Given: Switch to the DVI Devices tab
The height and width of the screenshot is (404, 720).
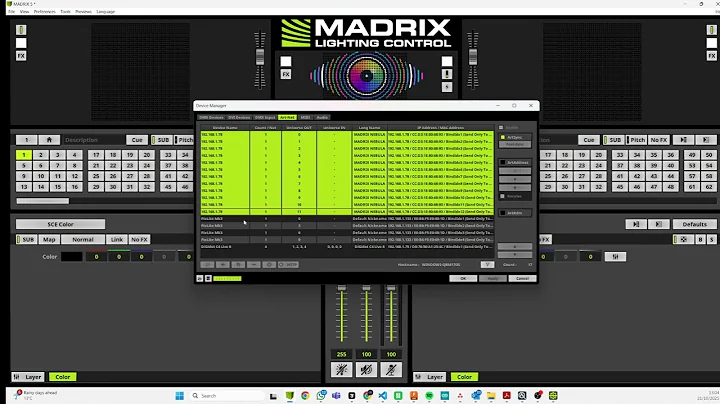Looking at the screenshot, I should (239, 118).
